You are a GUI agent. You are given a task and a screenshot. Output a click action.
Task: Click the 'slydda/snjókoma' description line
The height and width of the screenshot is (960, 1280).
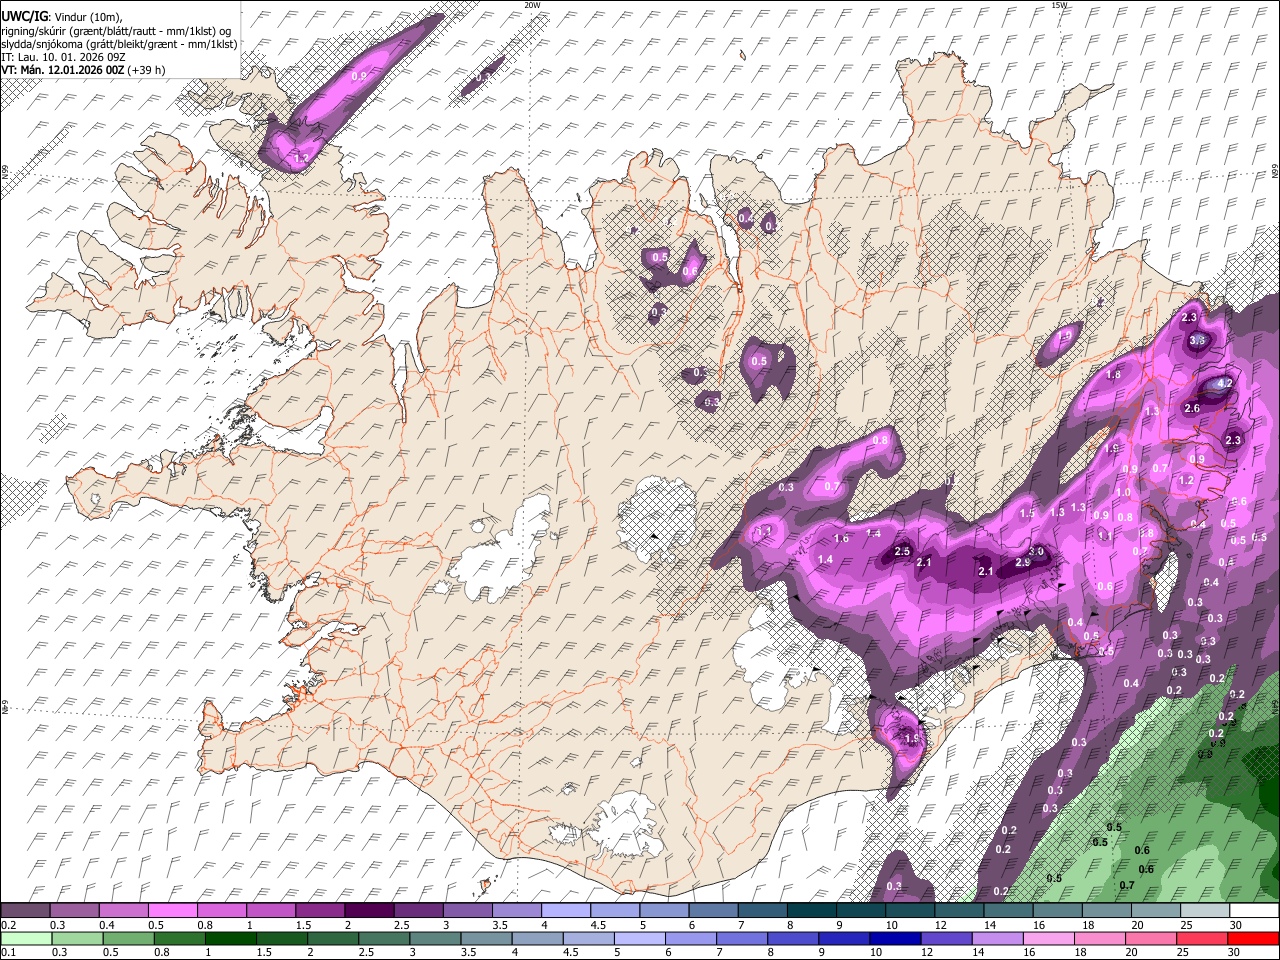click(x=119, y=44)
